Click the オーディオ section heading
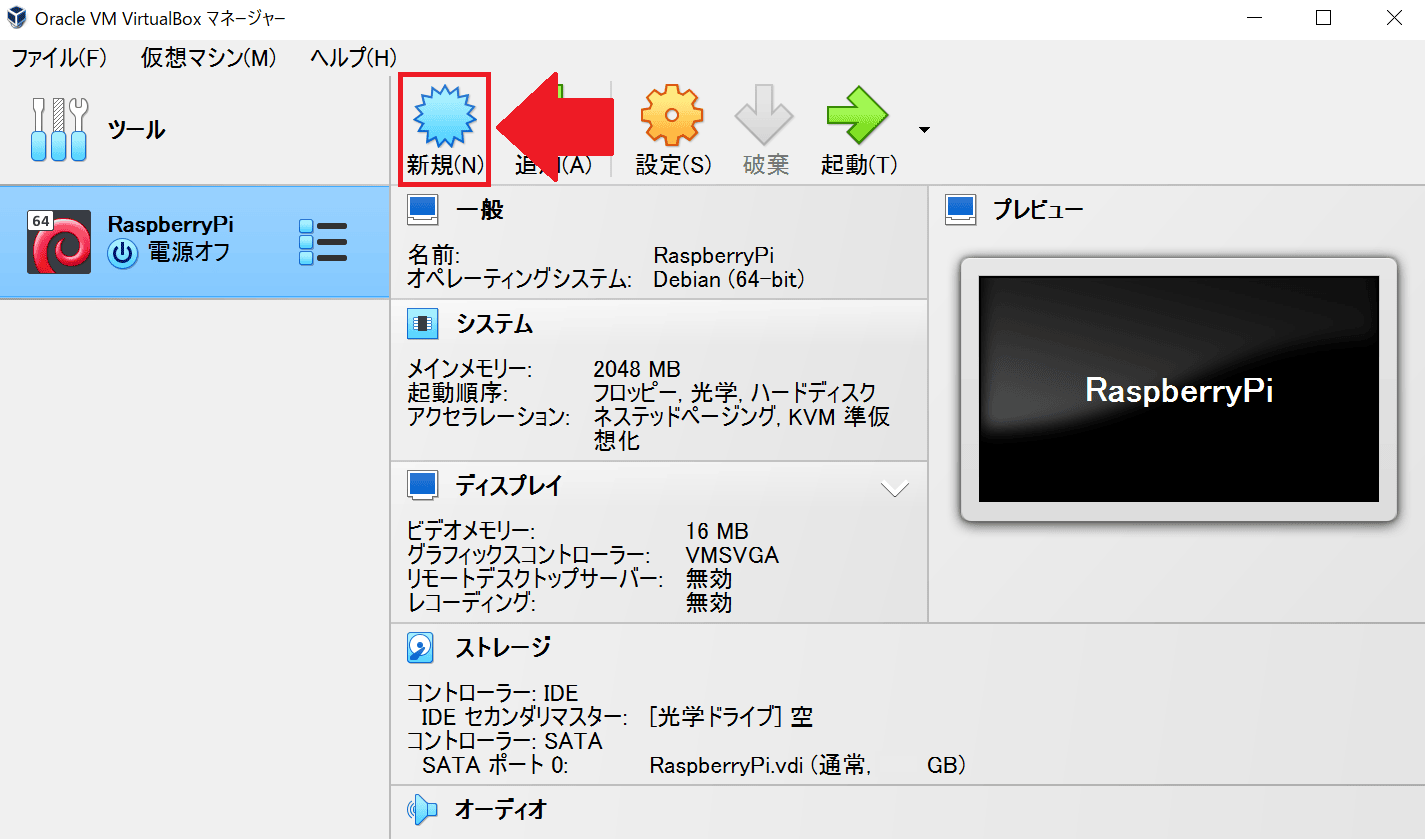1425x839 pixels. [x=501, y=809]
